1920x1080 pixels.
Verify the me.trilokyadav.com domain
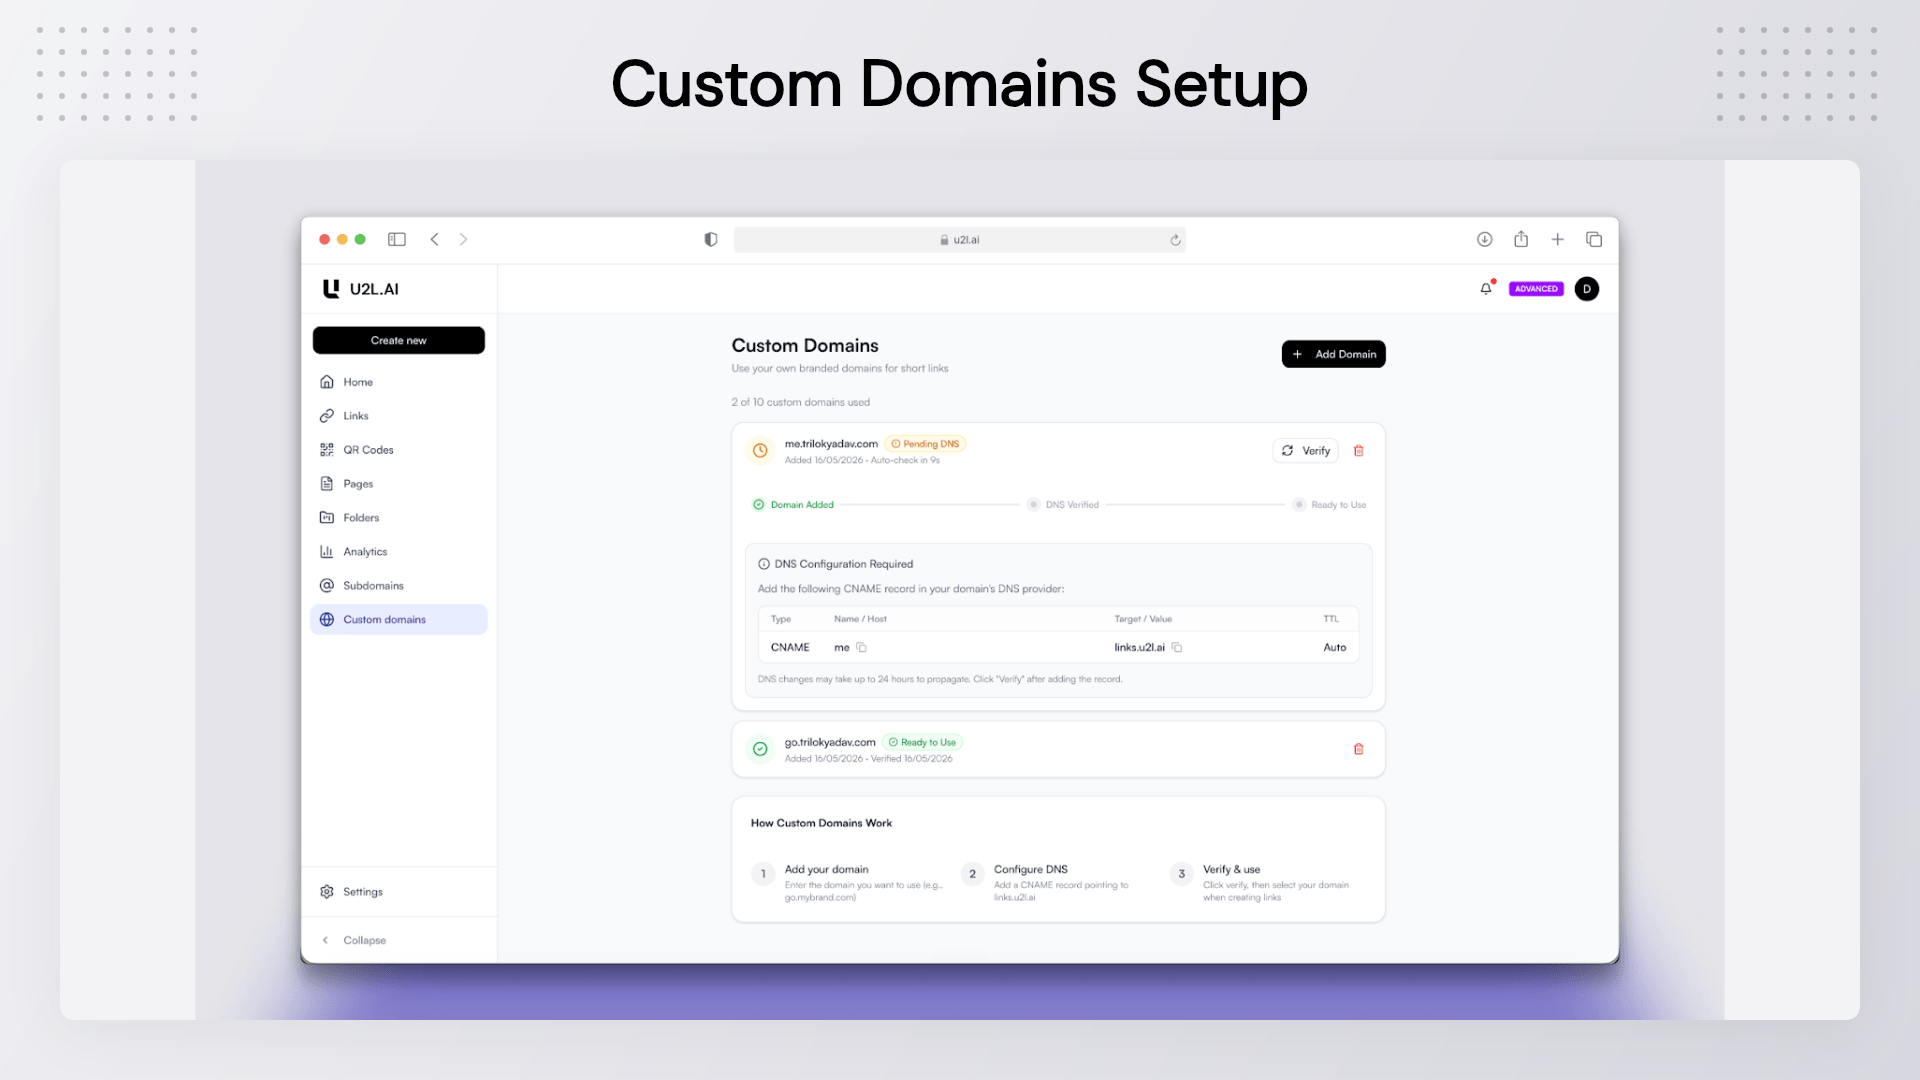[1305, 451]
